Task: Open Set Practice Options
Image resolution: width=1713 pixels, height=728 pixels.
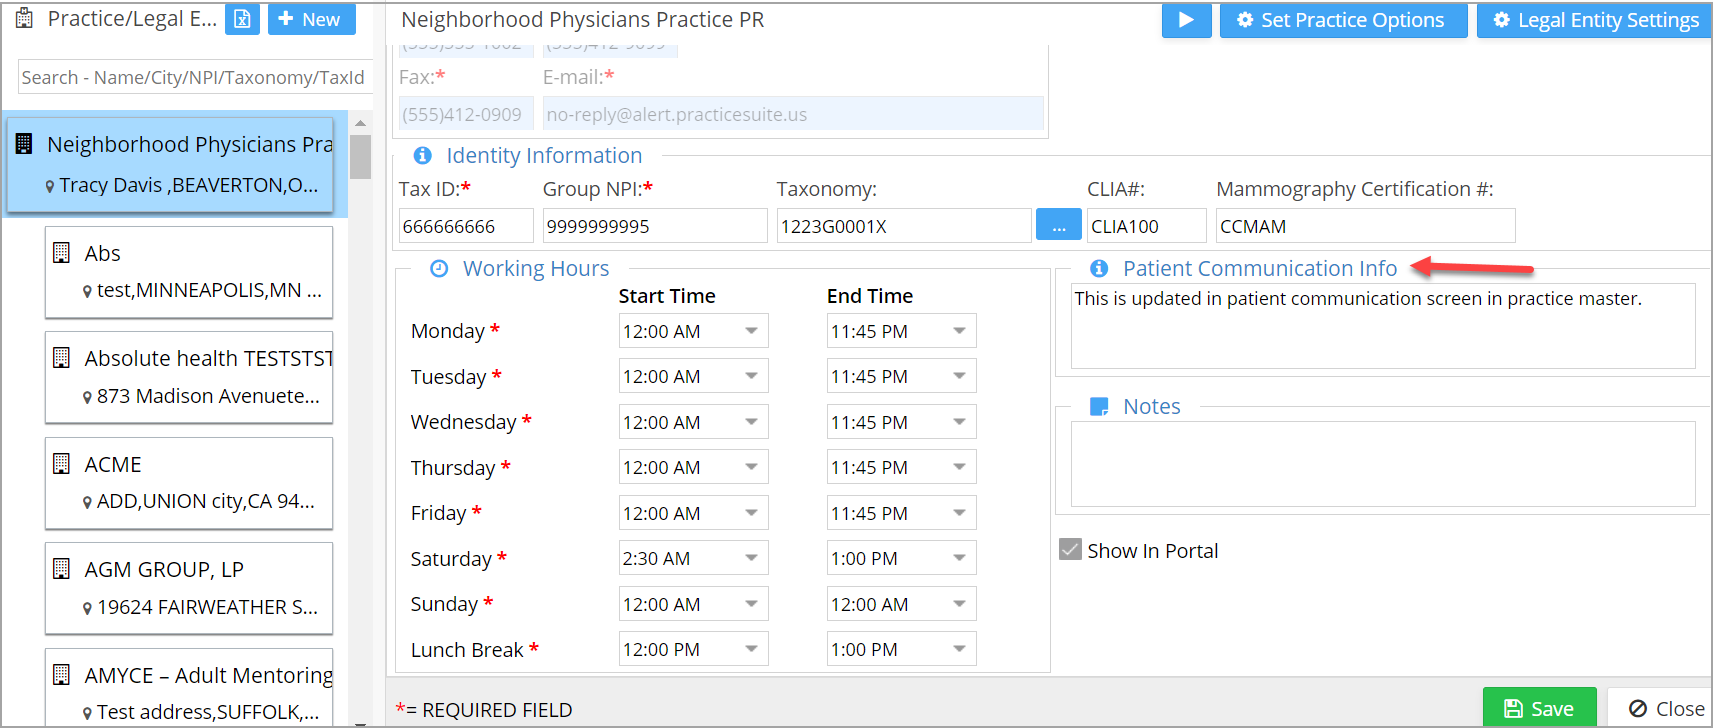Action: [x=1342, y=20]
